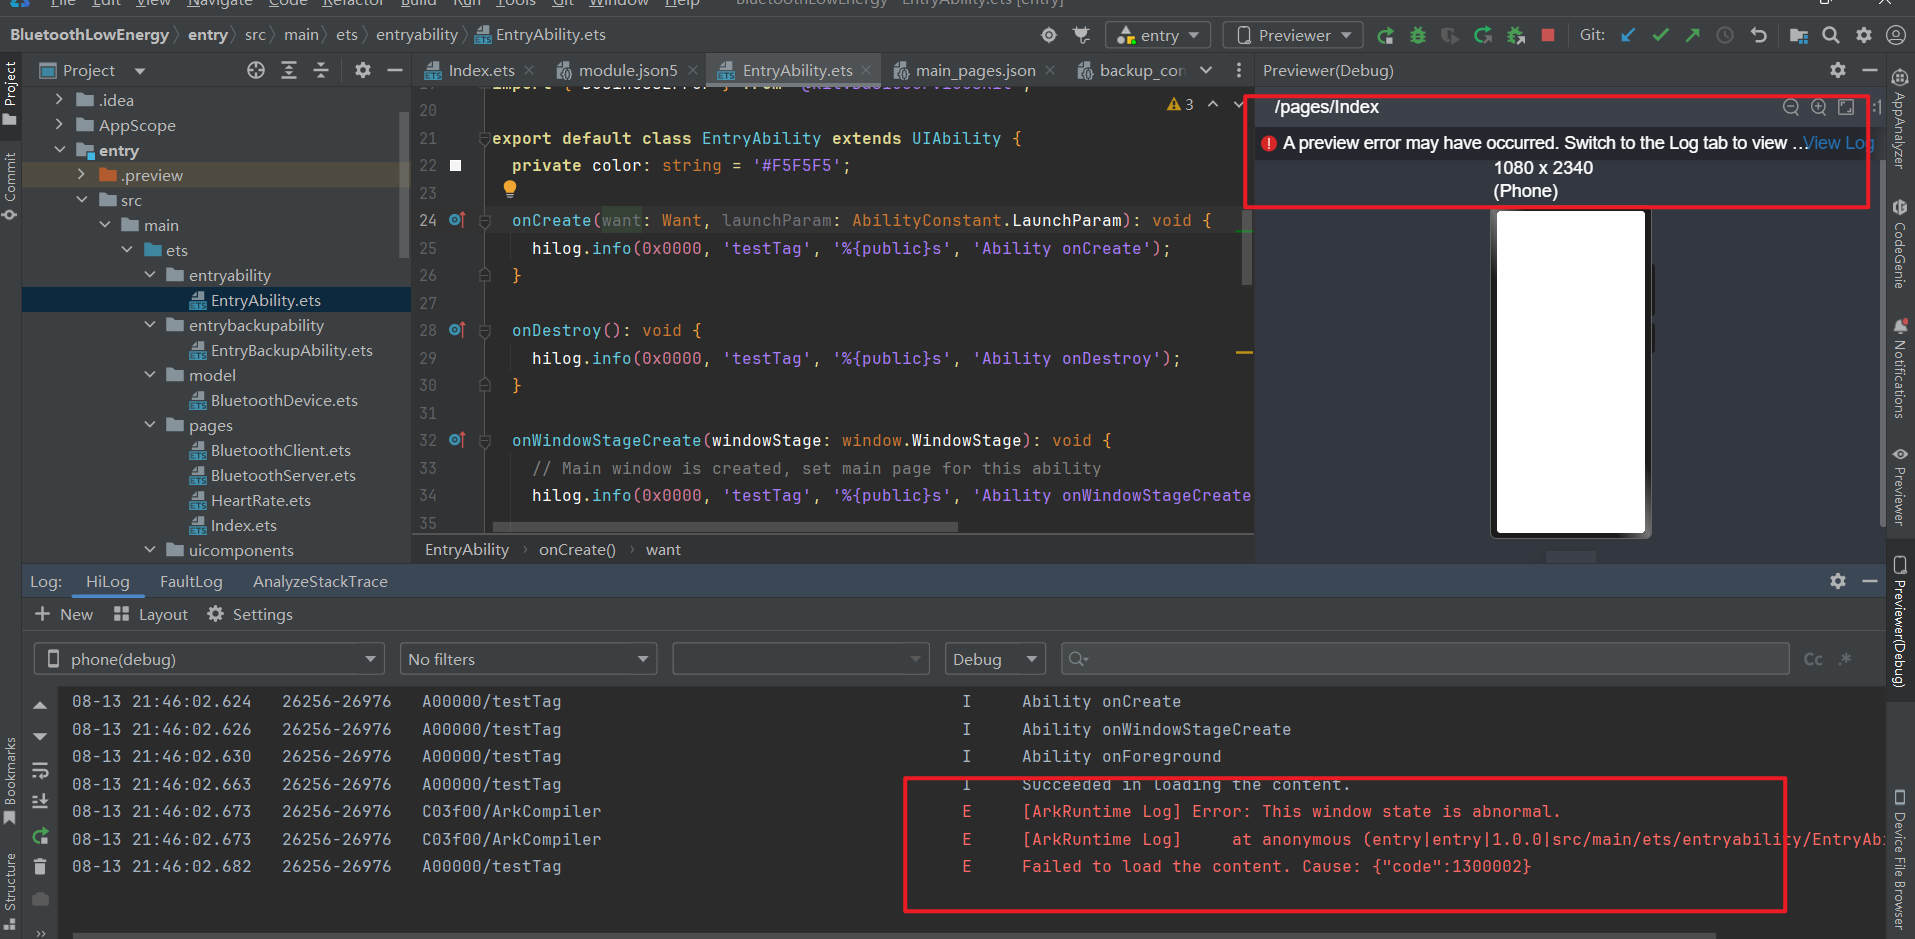Open the project structure folder icon
Viewport: 1915px width, 939px height.
pyautogui.click(x=1798, y=35)
